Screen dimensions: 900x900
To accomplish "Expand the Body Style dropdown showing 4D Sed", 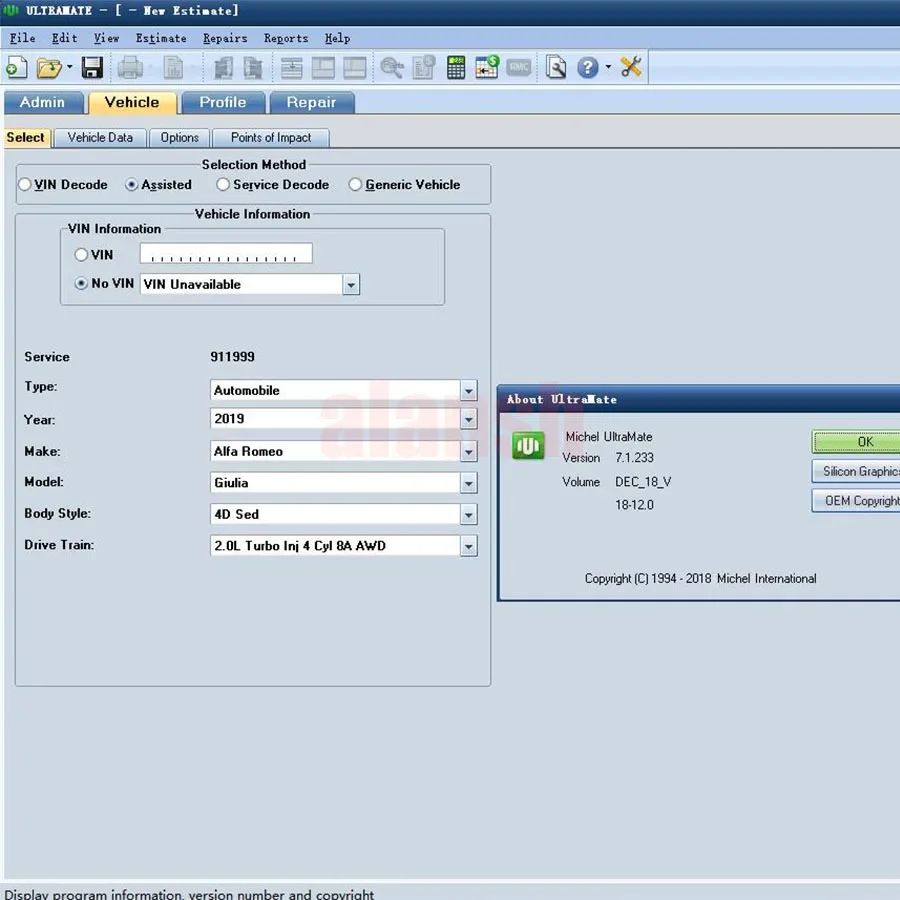I will click(x=468, y=515).
